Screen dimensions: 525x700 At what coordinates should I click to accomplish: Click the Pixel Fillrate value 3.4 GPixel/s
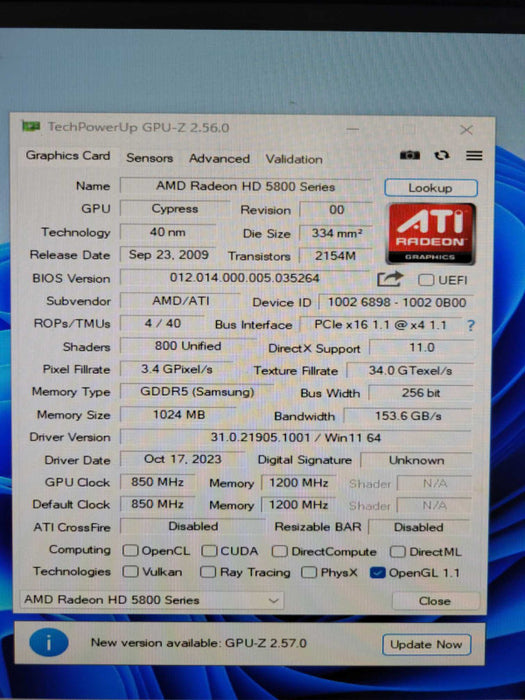(x=177, y=369)
